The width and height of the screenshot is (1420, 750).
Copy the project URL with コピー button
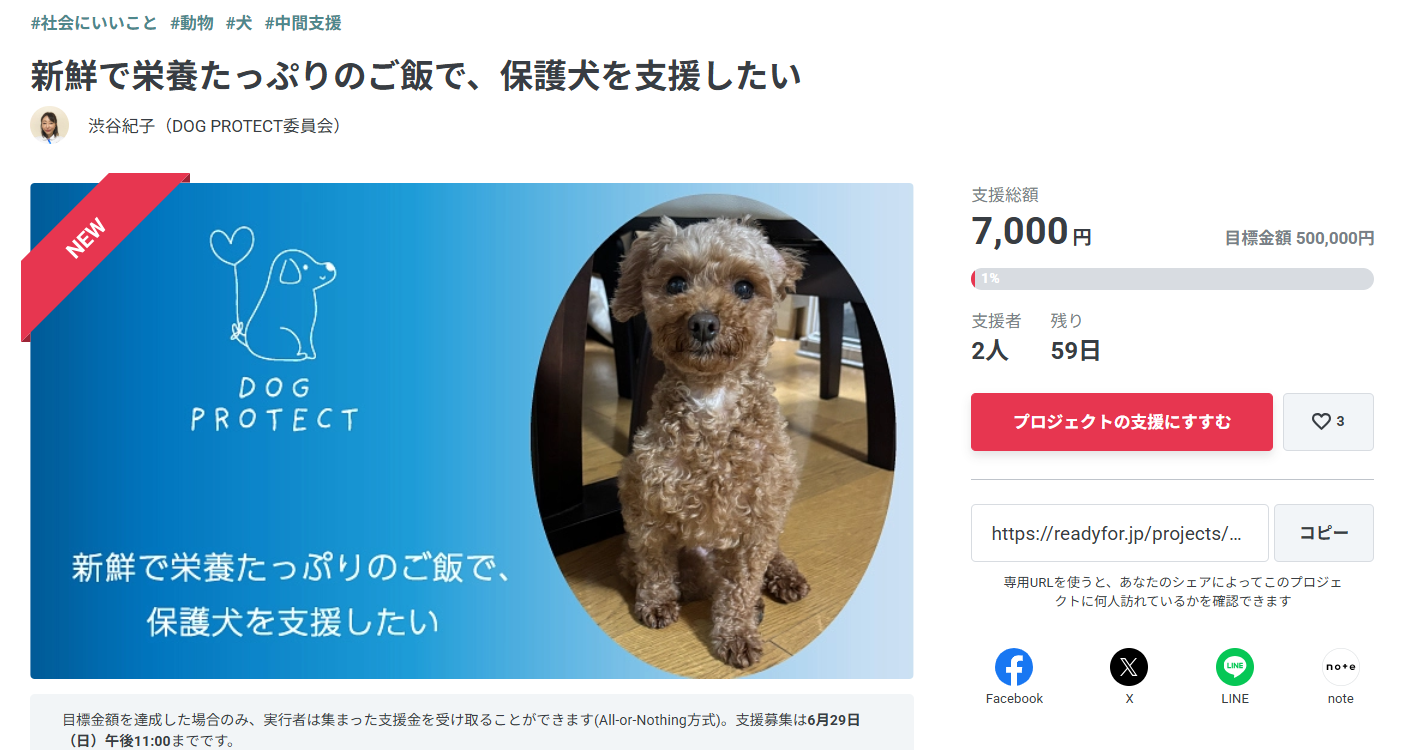pyautogui.click(x=1324, y=533)
